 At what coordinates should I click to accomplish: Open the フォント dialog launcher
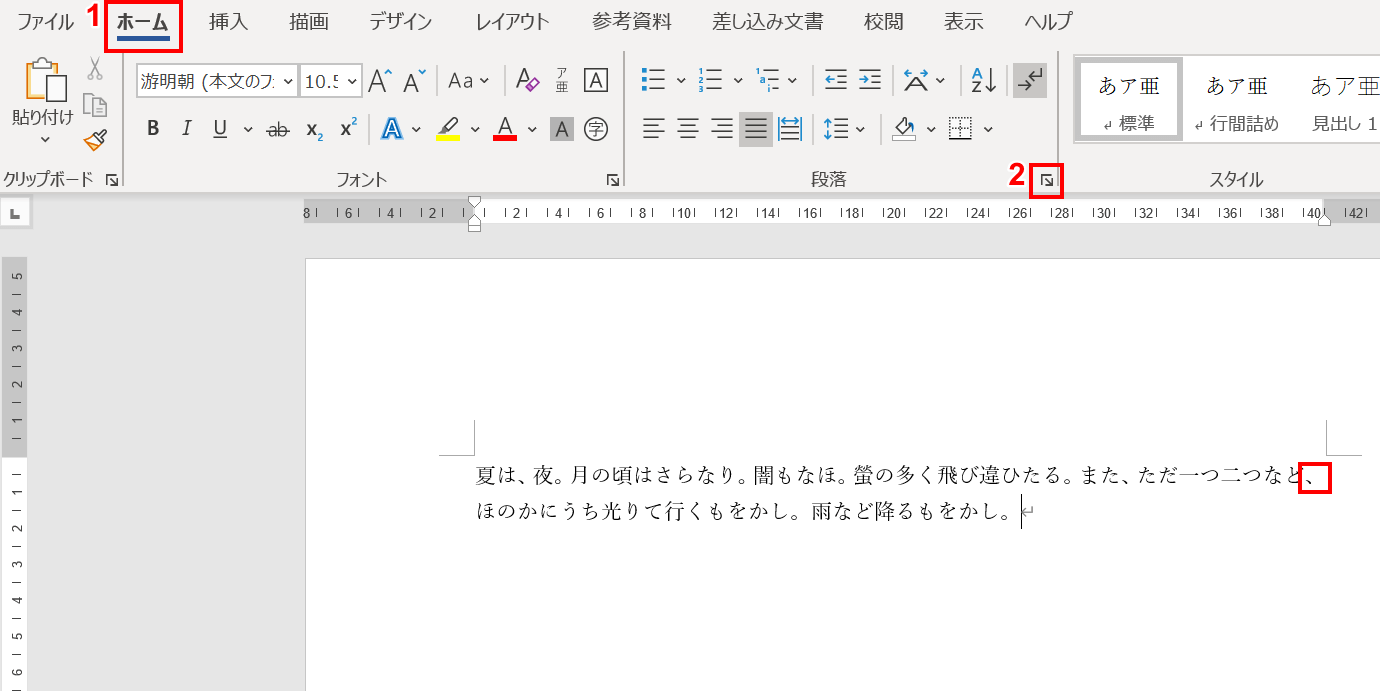[612, 181]
